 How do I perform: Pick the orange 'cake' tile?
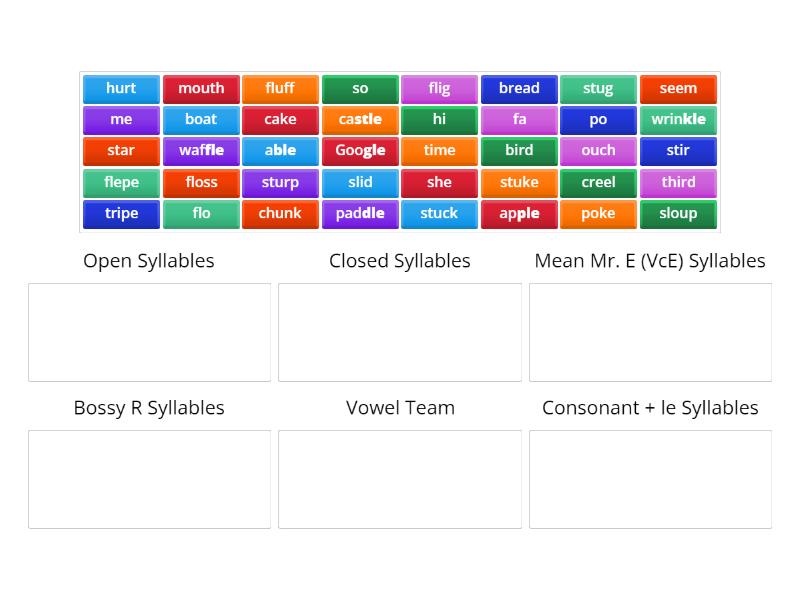[x=280, y=119]
